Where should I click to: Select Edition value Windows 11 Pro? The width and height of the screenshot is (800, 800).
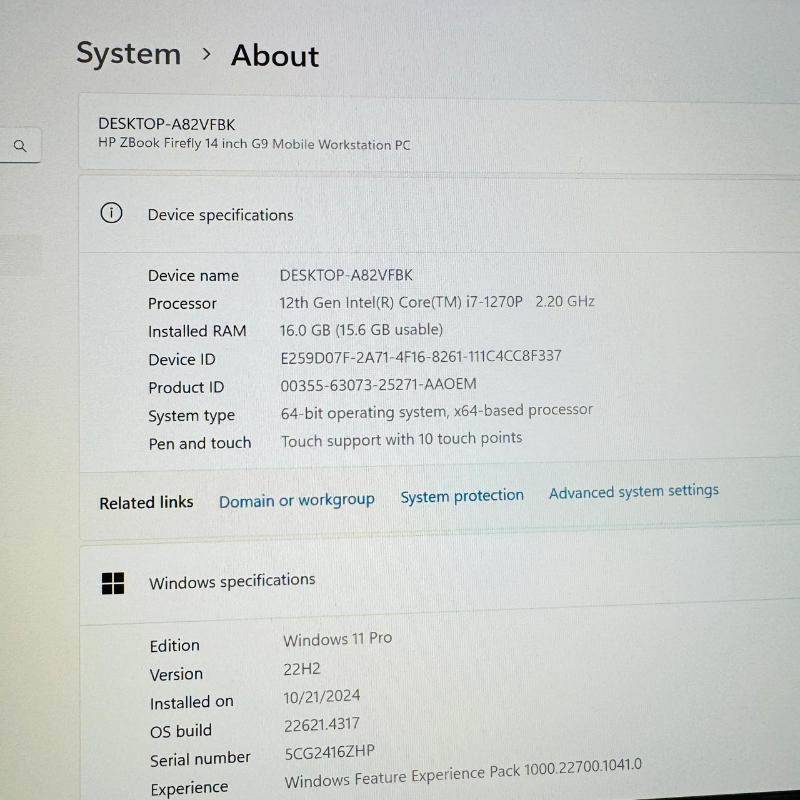[x=337, y=639]
